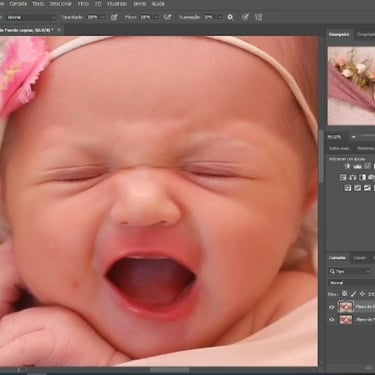Toggle pressure for size icon
This screenshot has height=375, width=375.
pos(245,17)
